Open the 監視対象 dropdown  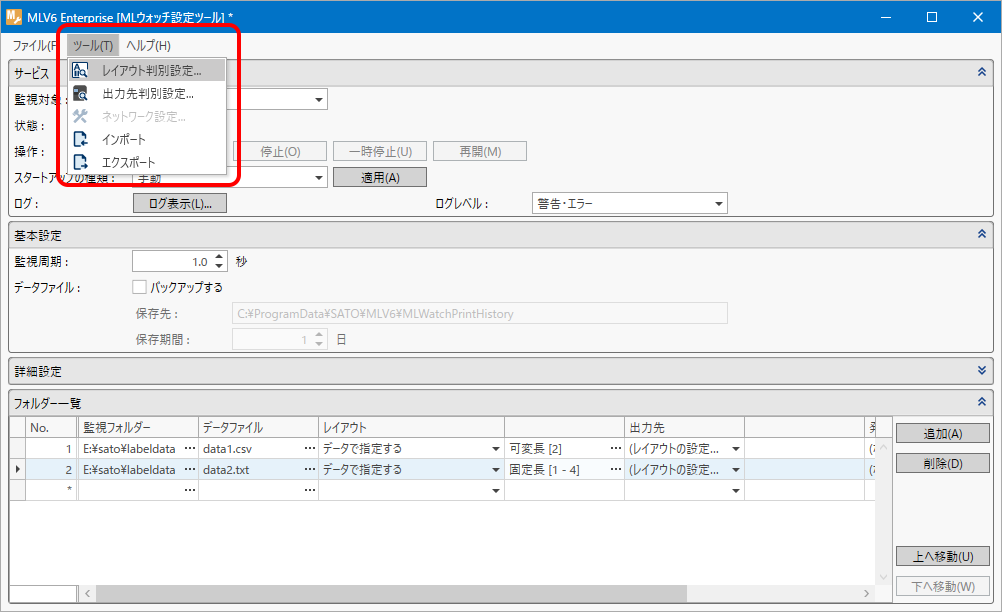(319, 100)
